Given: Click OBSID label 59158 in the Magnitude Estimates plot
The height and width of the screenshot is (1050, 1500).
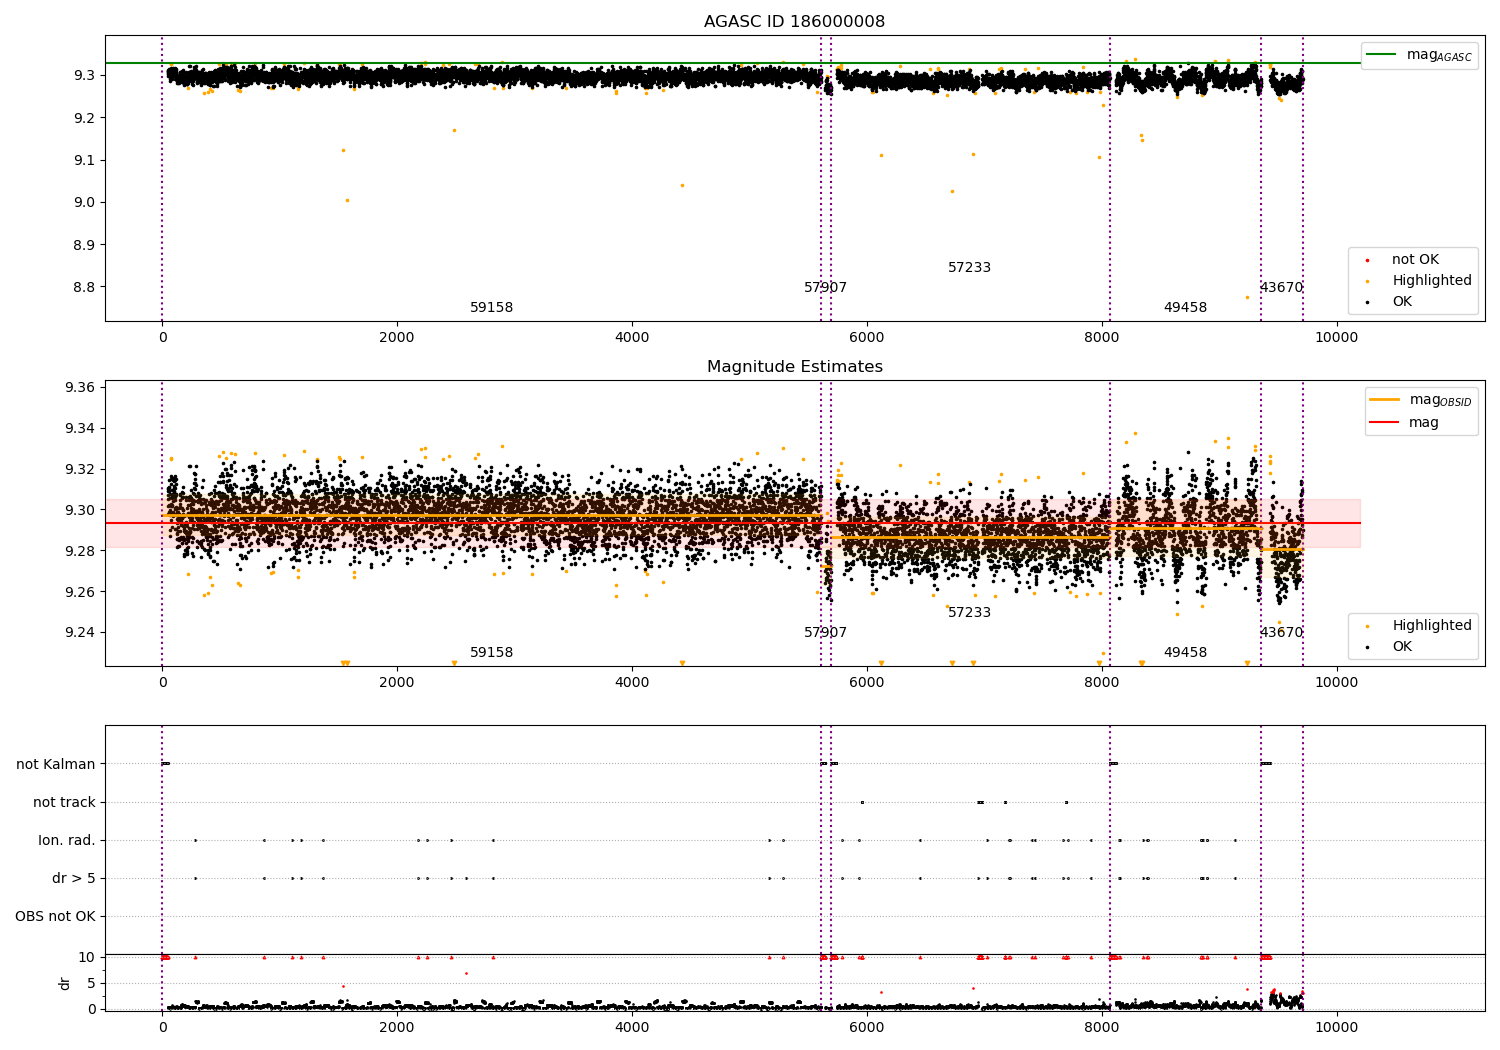Looking at the screenshot, I should [491, 653].
